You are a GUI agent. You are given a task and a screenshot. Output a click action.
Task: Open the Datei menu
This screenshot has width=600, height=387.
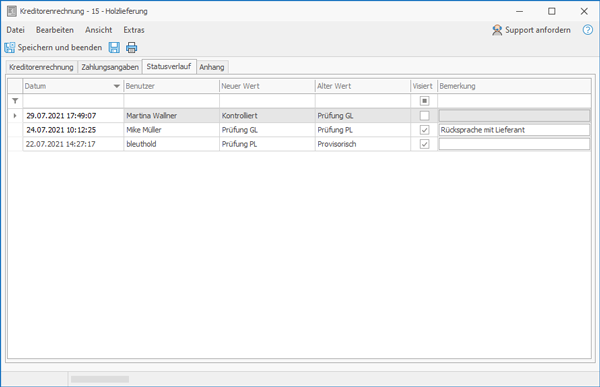tap(15, 30)
